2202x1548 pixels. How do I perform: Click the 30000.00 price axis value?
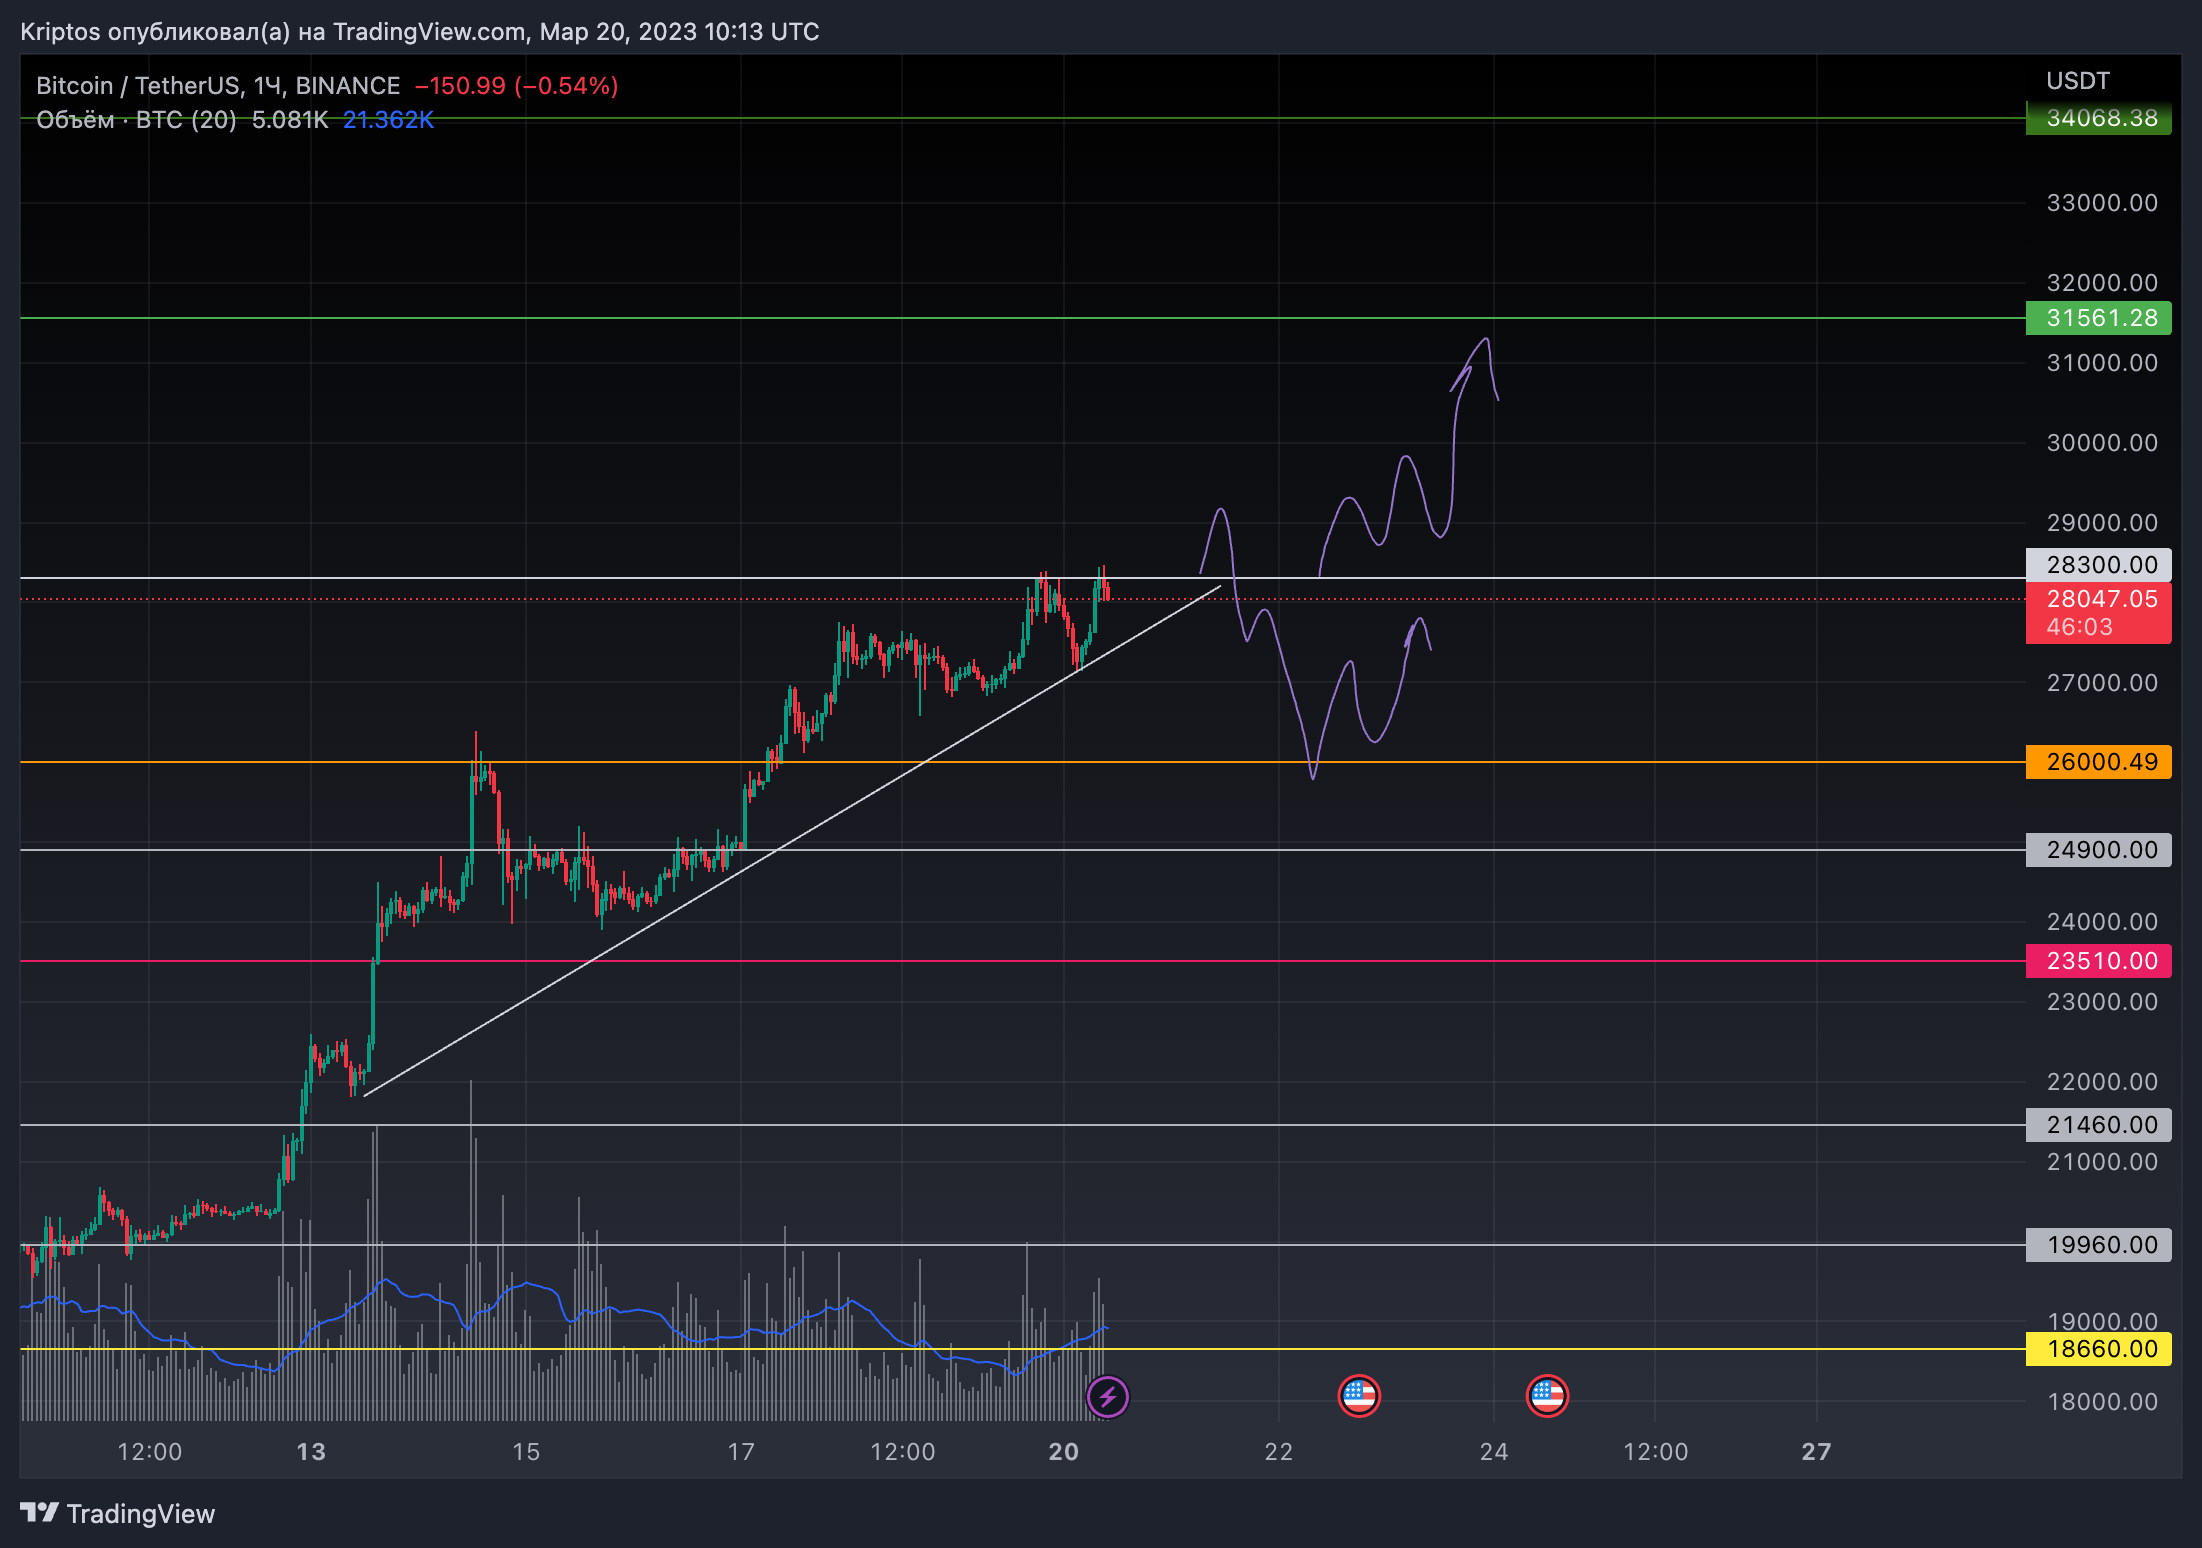point(2102,443)
